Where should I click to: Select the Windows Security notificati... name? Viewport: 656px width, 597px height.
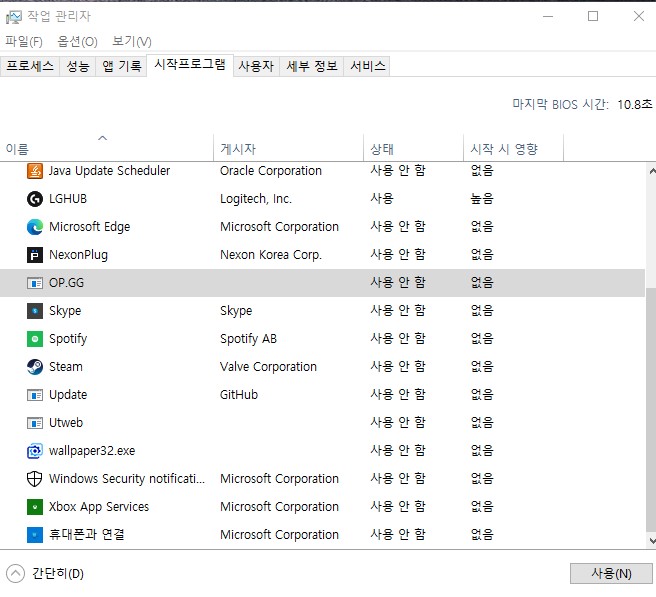click(x=127, y=479)
